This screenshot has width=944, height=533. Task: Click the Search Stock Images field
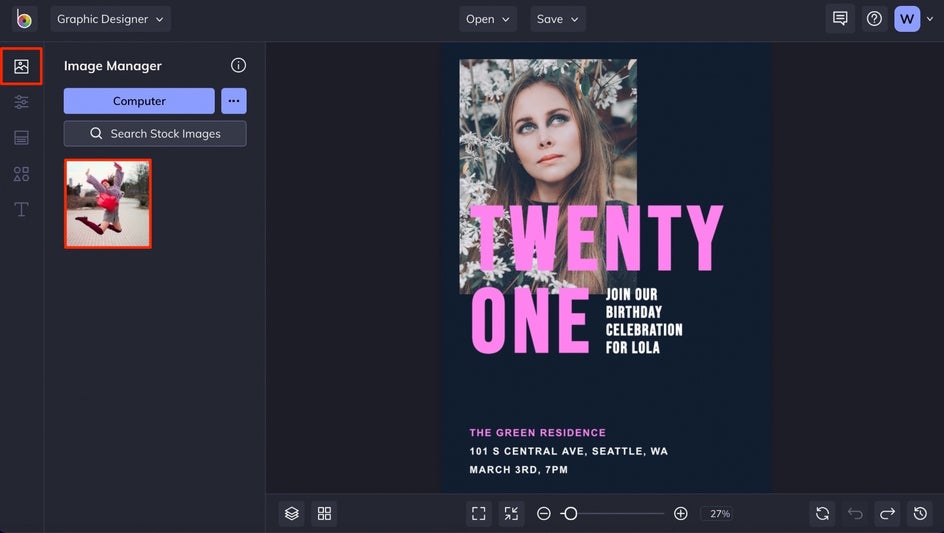point(155,134)
